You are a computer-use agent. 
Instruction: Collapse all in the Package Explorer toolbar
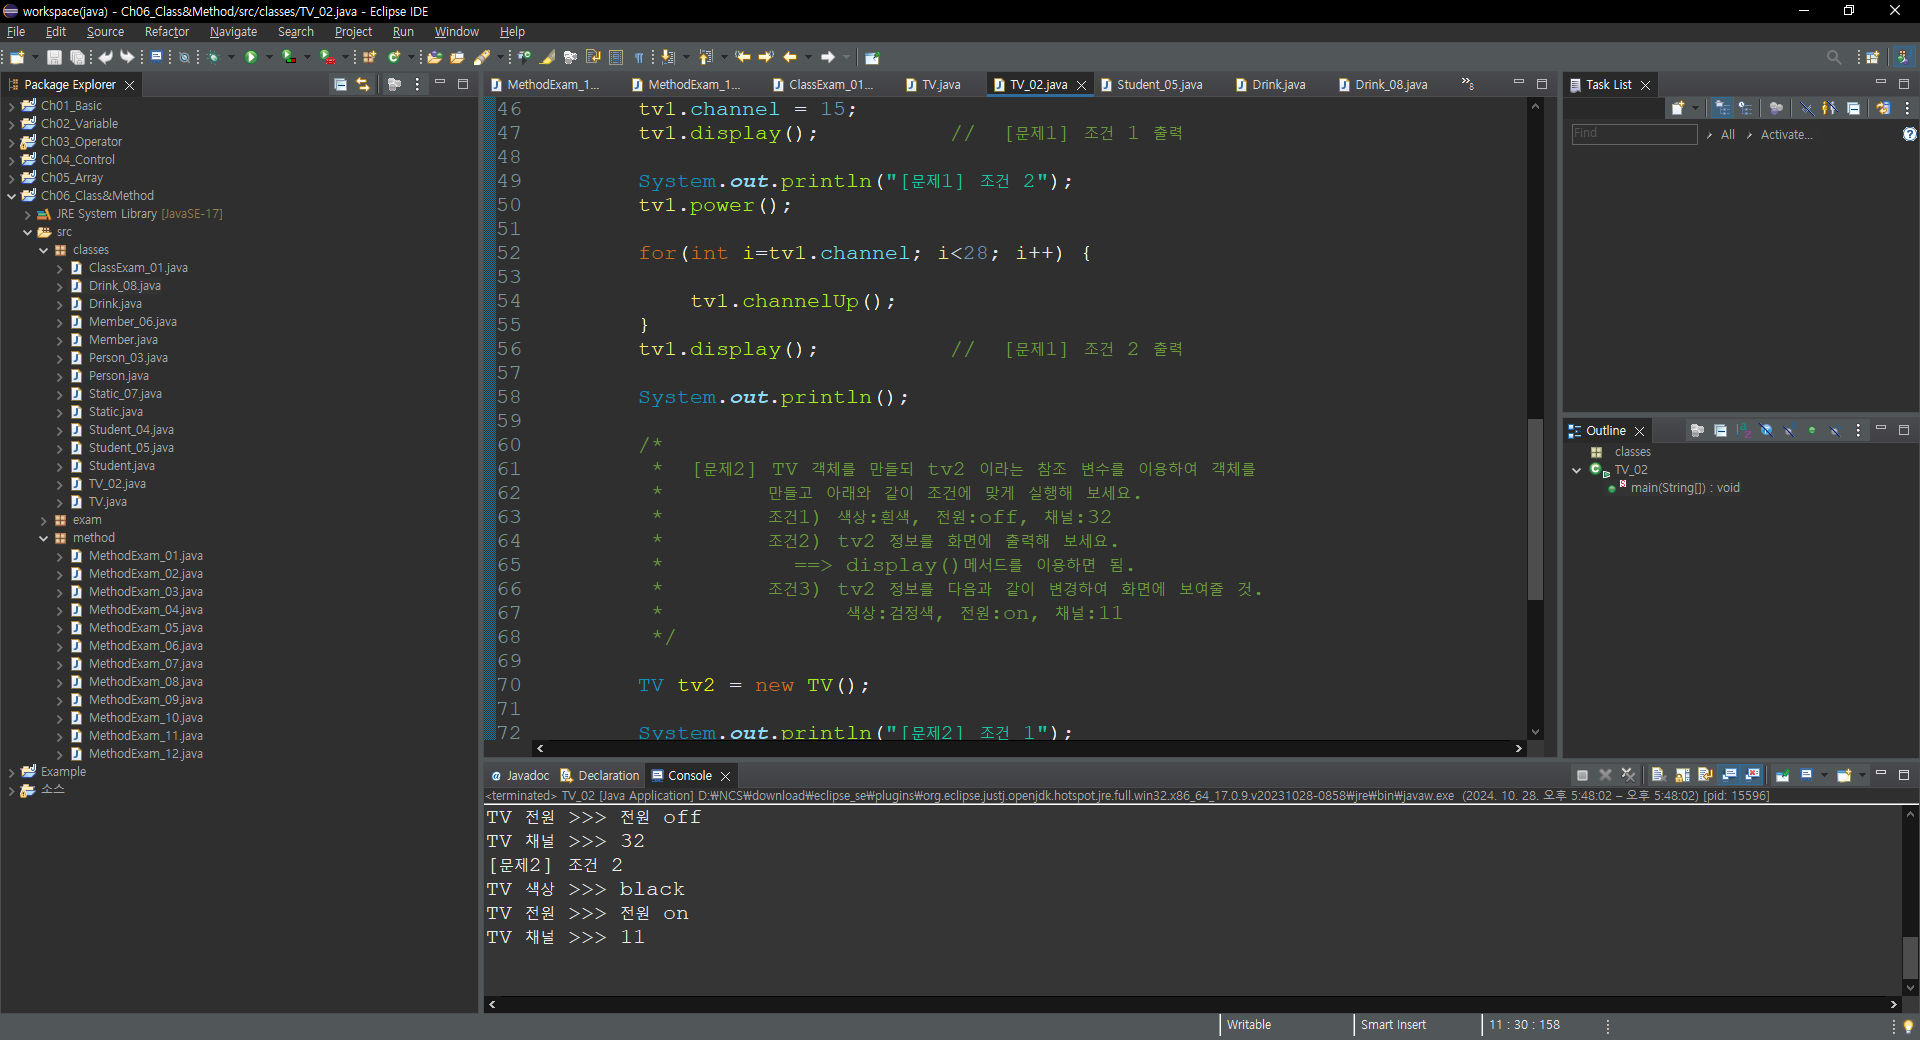pyautogui.click(x=340, y=85)
